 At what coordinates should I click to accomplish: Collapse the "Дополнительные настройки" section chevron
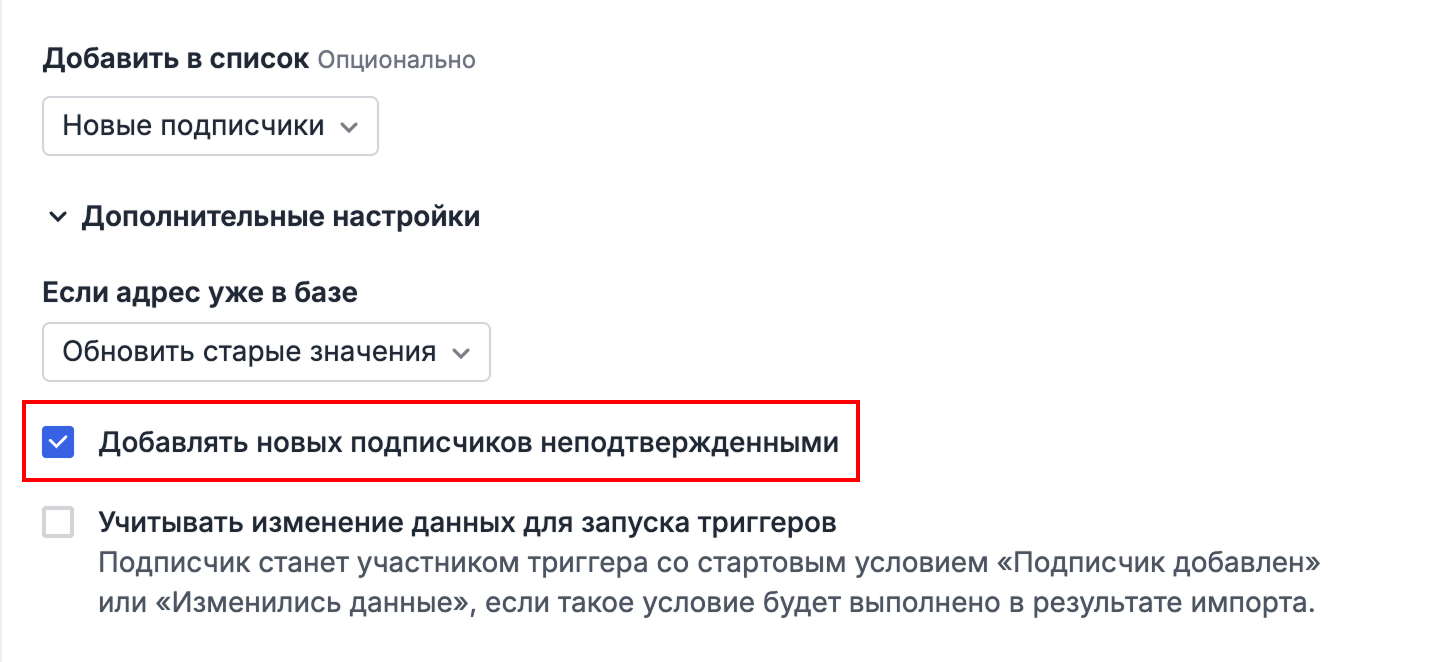58,217
